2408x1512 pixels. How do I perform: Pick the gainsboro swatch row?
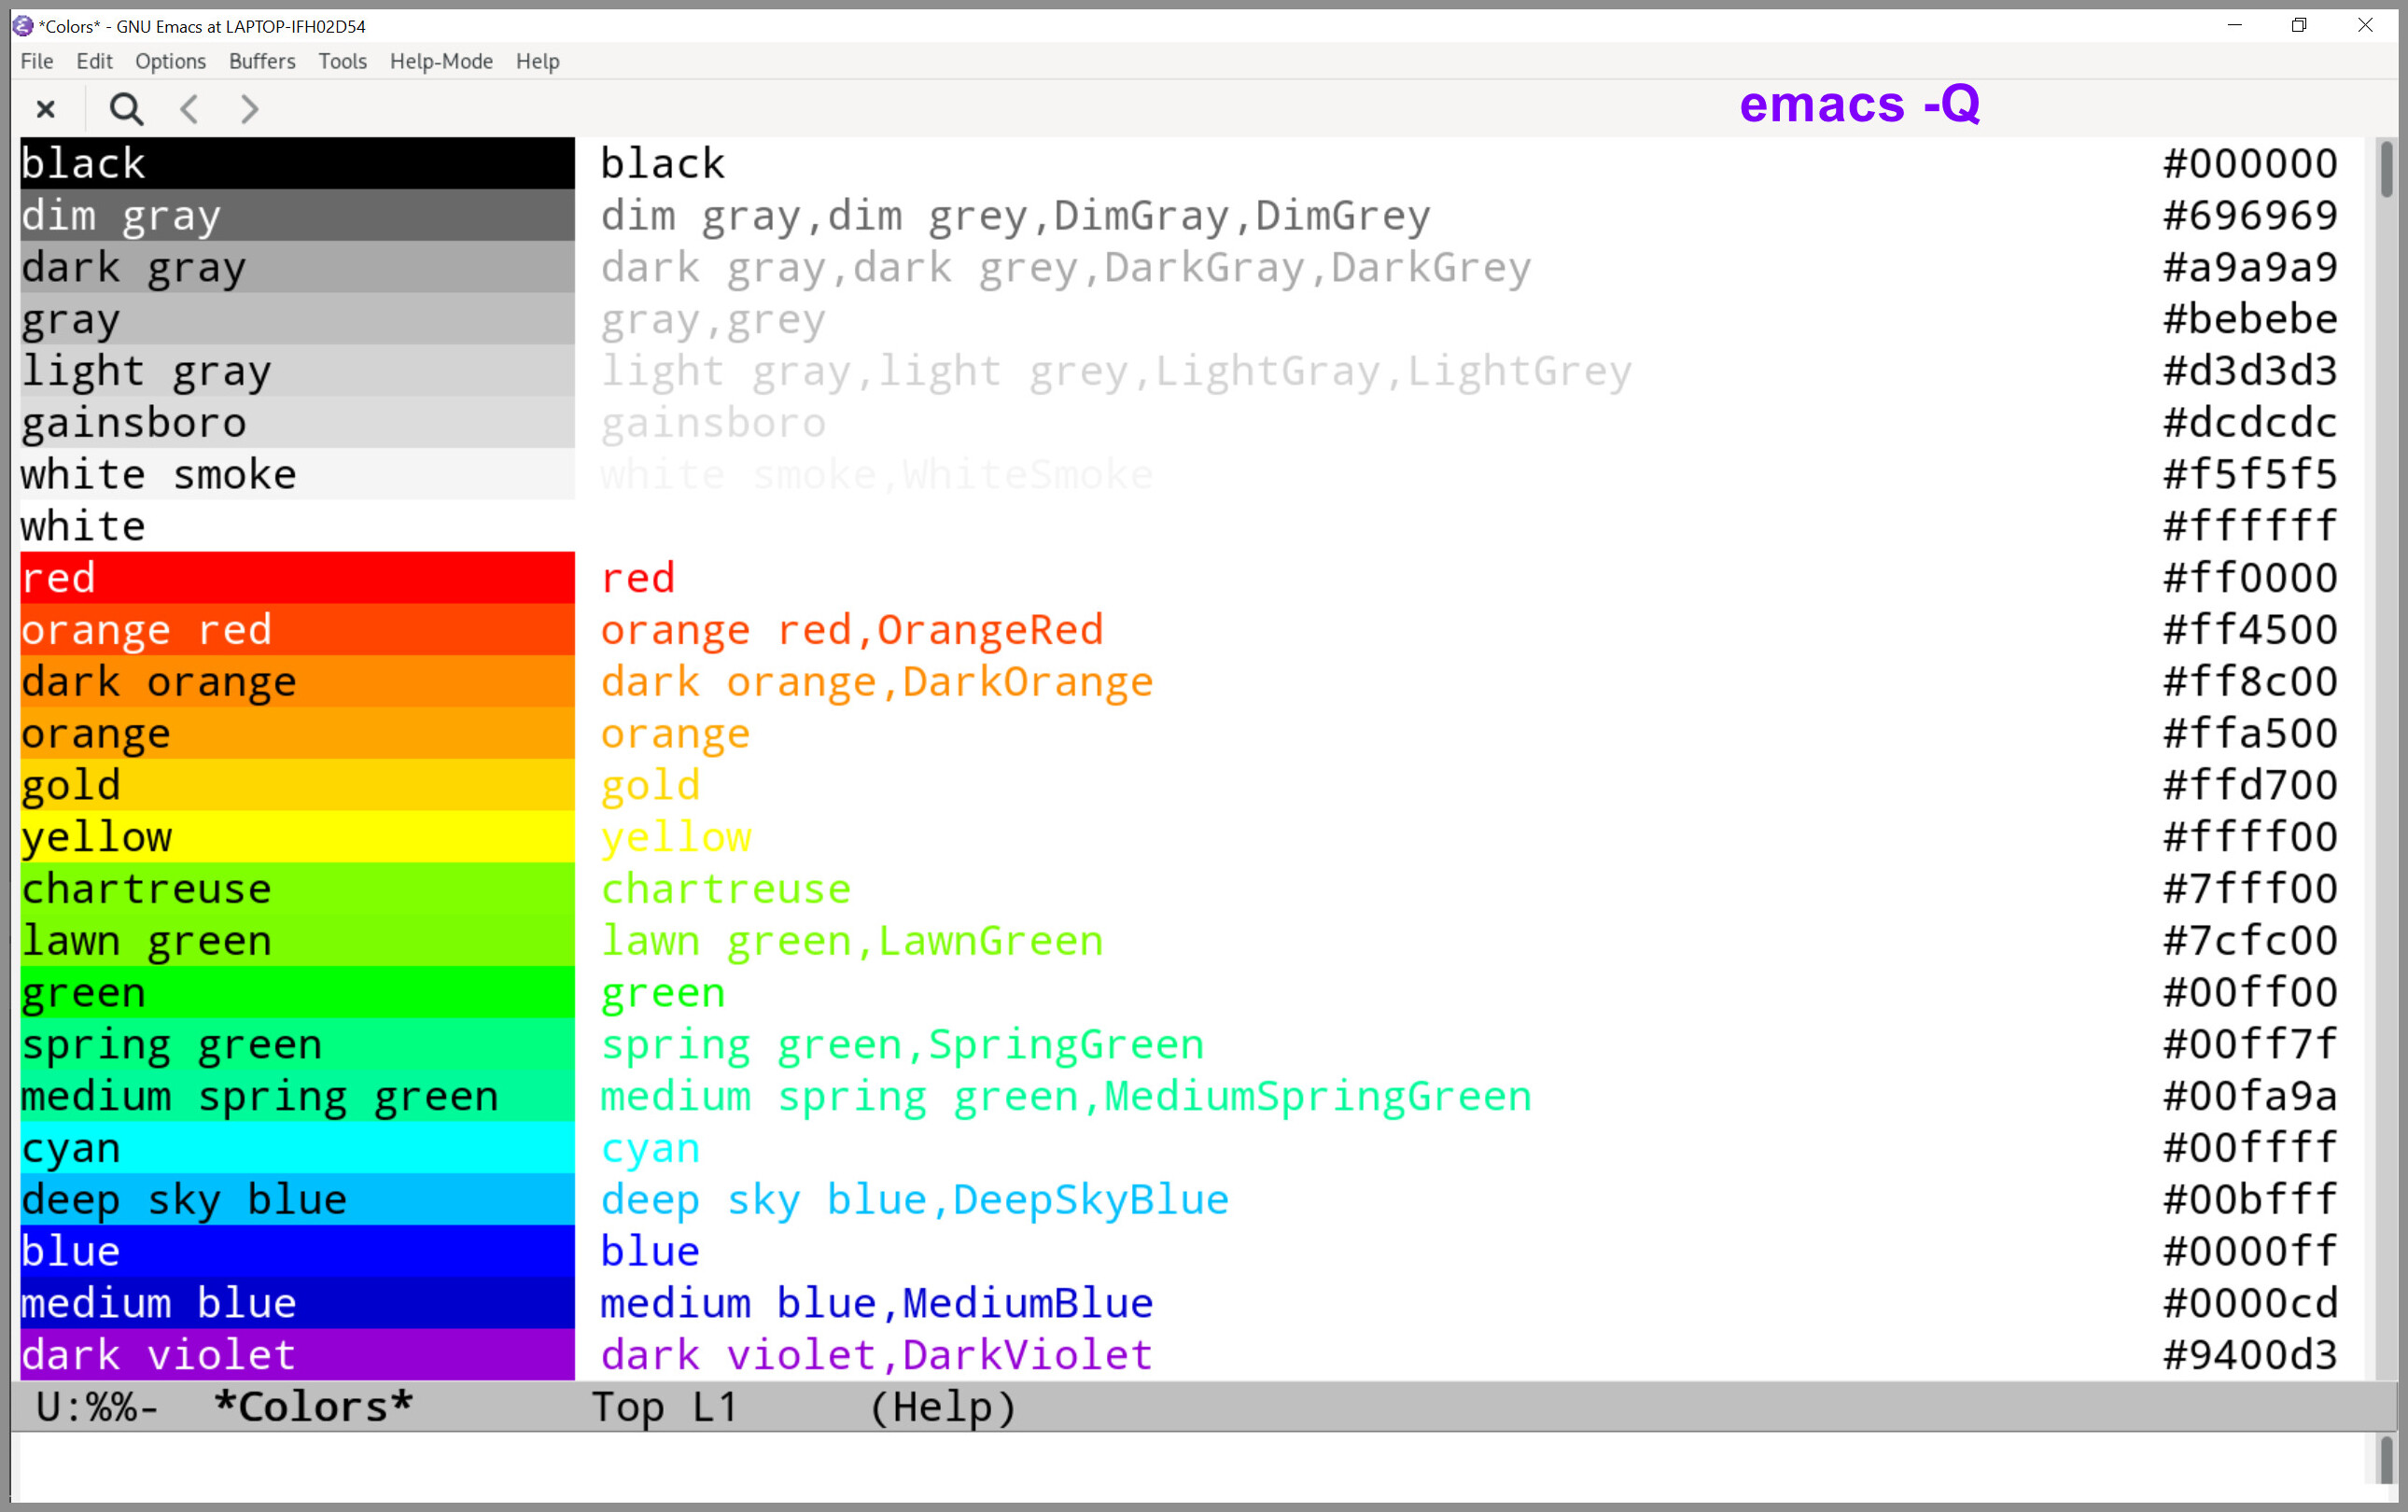[x=297, y=422]
